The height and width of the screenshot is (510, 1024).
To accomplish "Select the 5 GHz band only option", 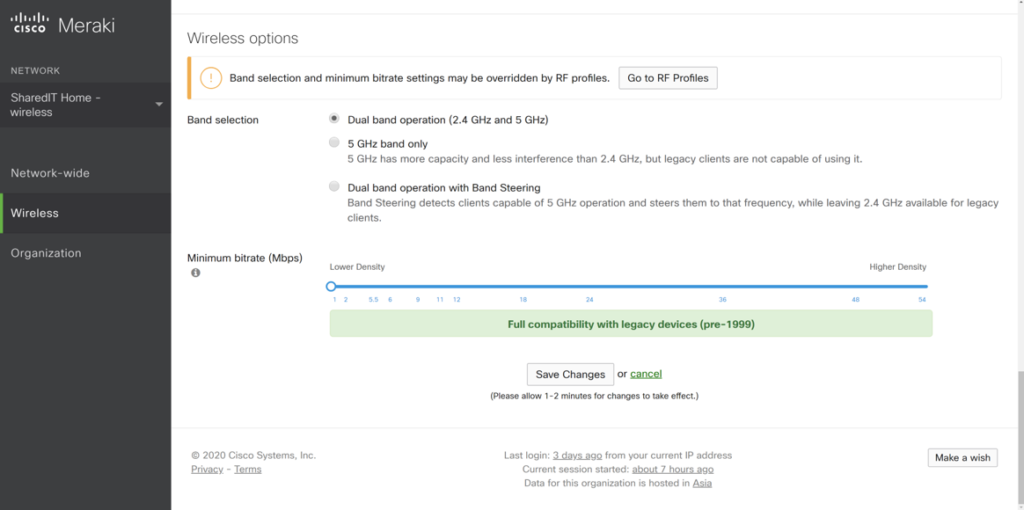I will (334, 143).
